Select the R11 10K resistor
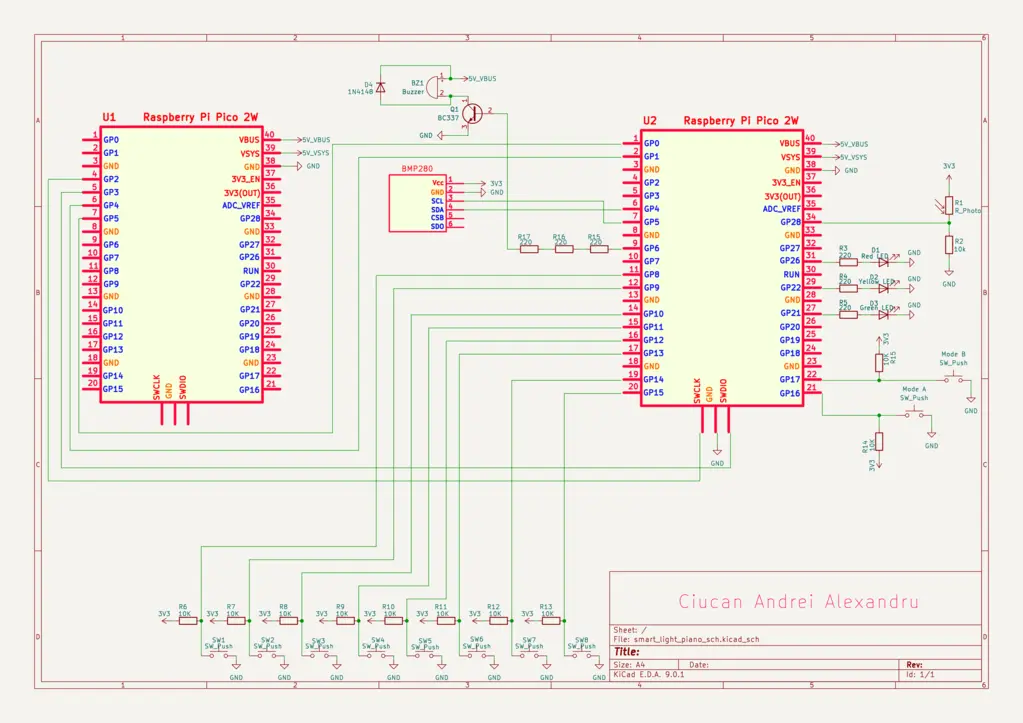 [446, 621]
